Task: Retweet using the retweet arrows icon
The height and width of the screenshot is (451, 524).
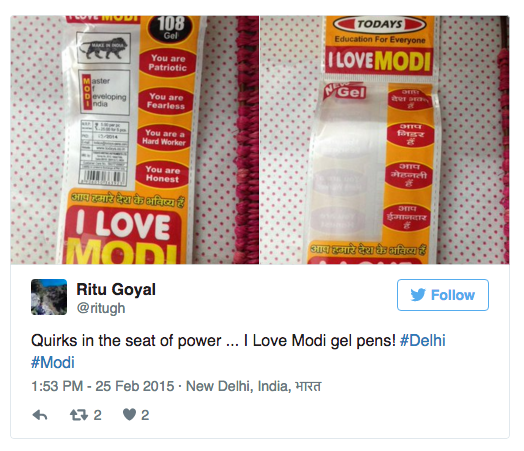Action: tap(79, 415)
